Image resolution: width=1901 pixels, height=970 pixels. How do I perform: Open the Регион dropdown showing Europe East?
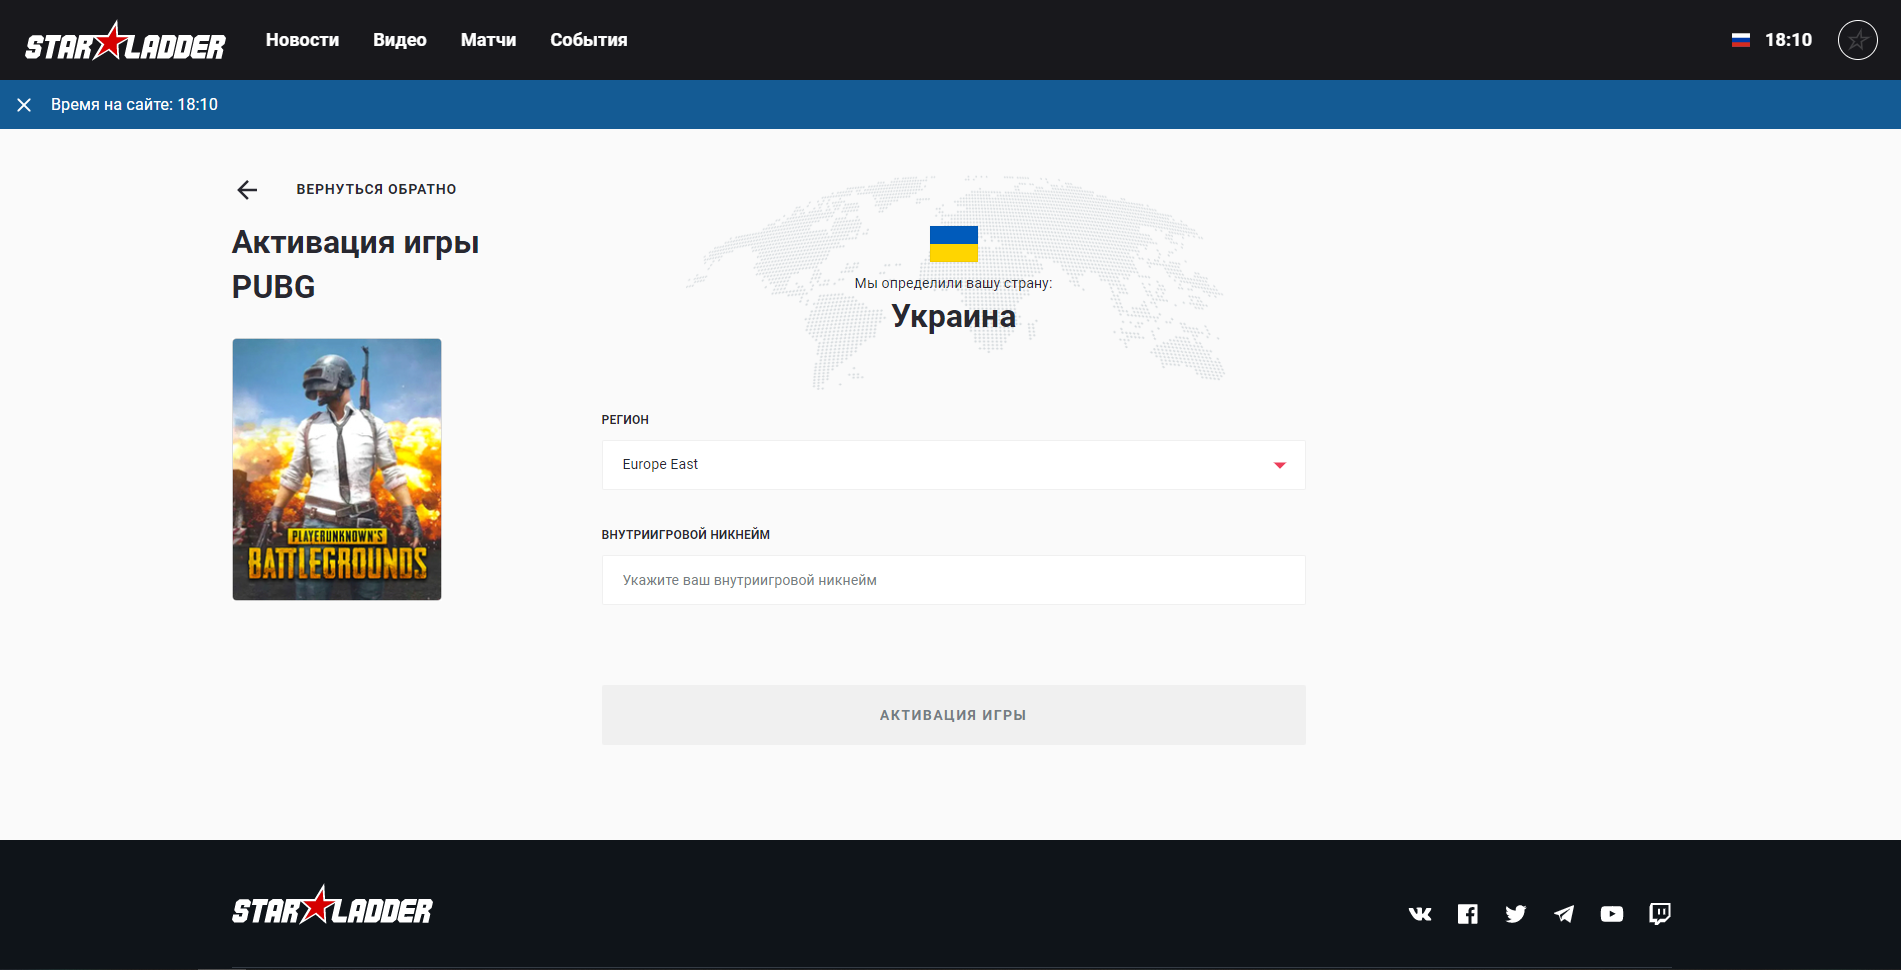(x=953, y=465)
